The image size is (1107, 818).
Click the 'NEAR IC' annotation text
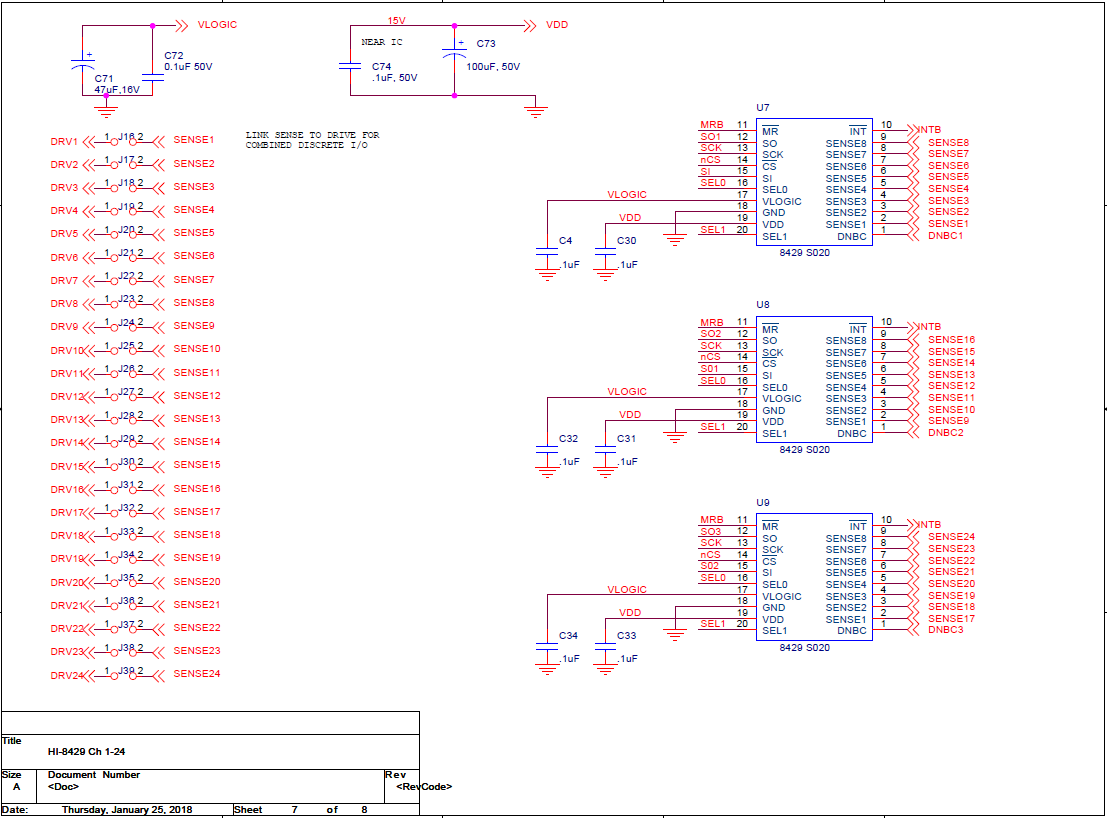(382, 42)
